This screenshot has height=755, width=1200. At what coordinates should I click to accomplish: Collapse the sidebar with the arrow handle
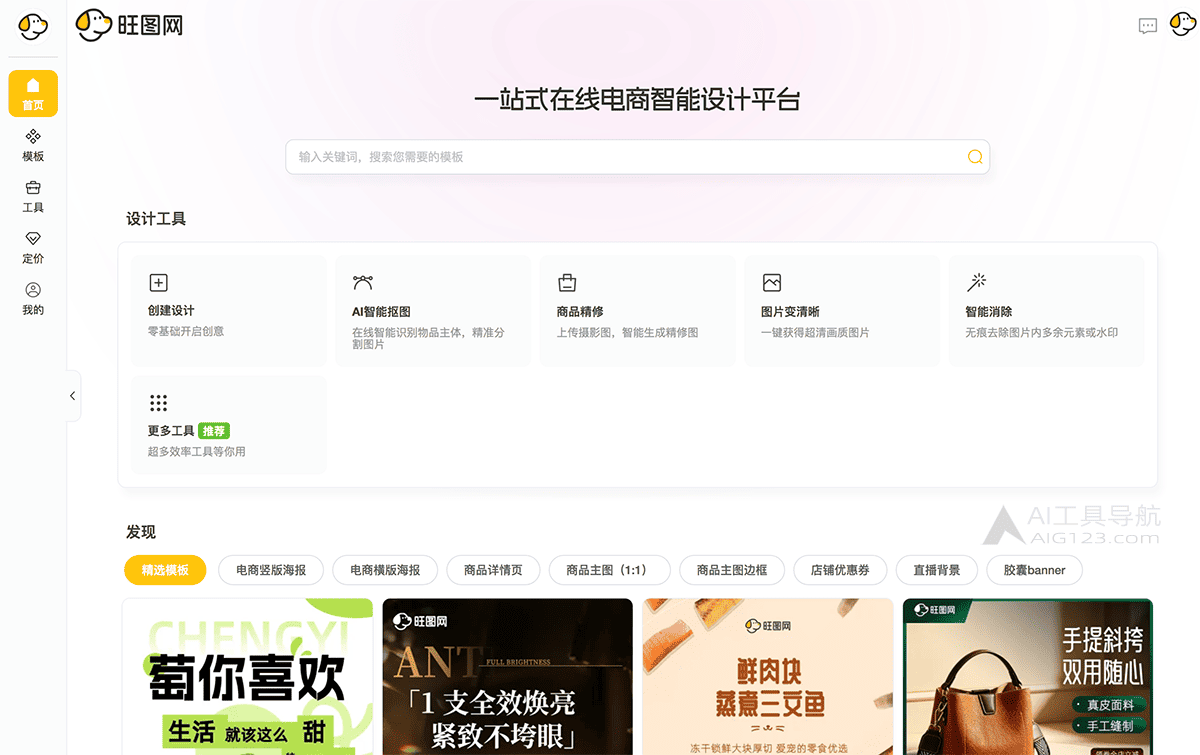[72, 396]
